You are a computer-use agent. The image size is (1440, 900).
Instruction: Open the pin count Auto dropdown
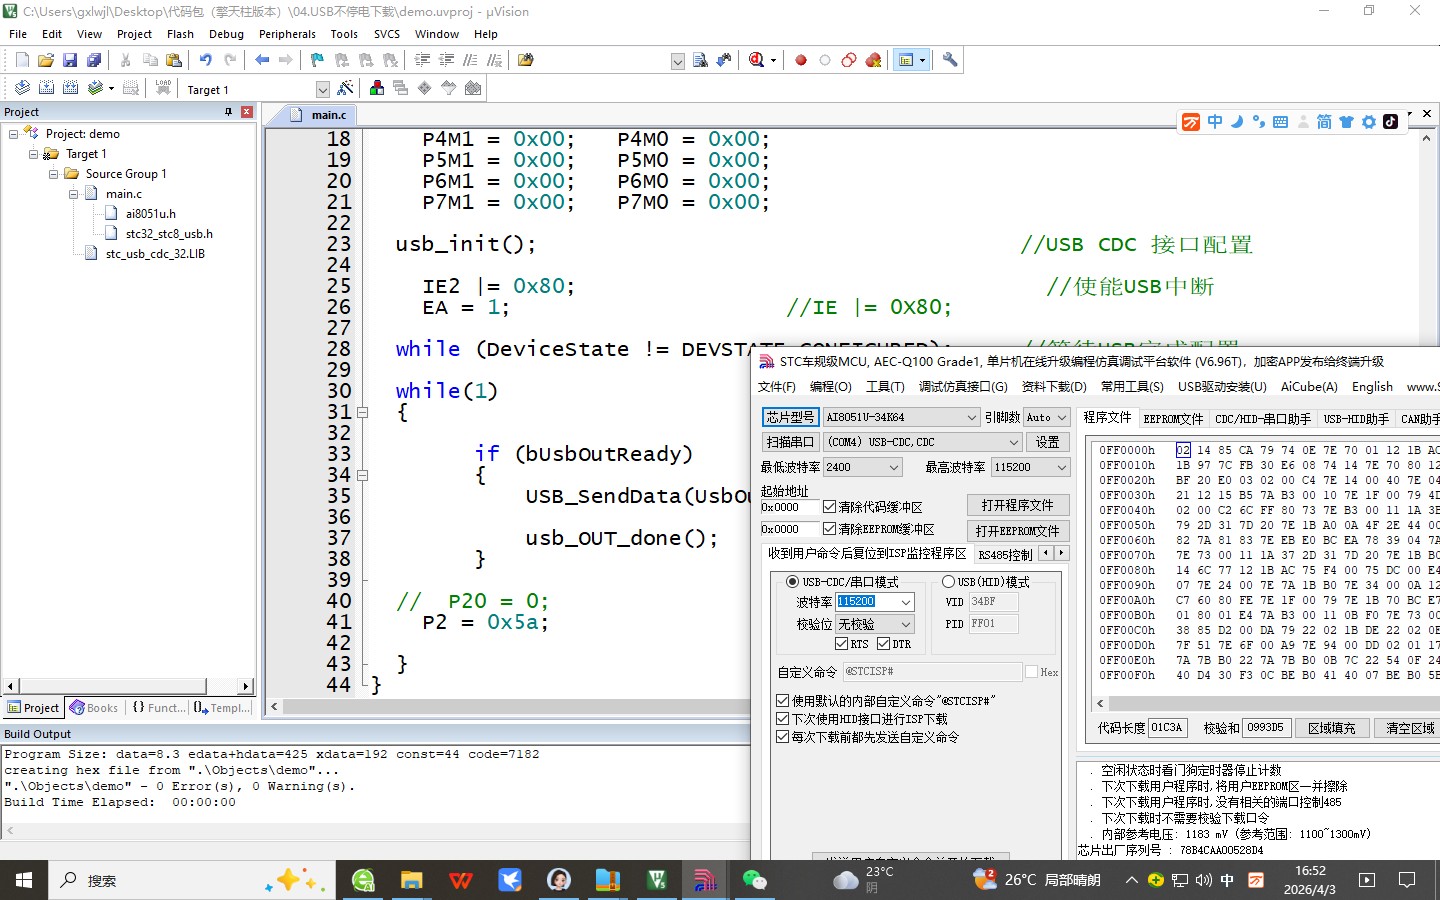pyautogui.click(x=1047, y=417)
